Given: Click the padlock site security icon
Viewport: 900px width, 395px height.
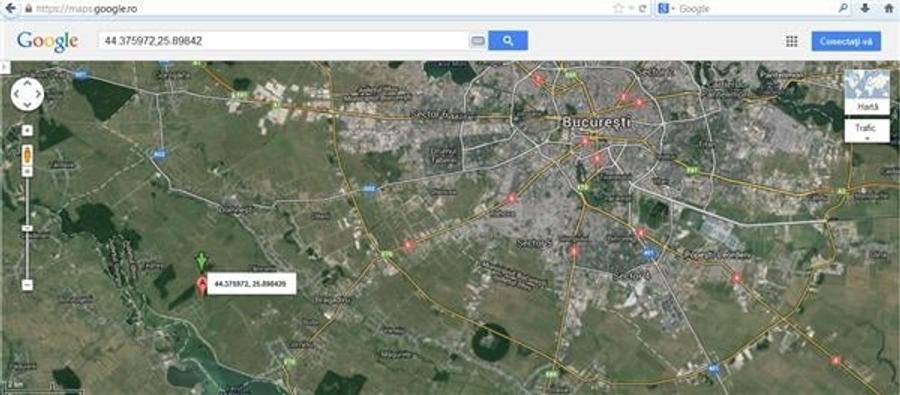Looking at the screenshot, I should (x=28, y=9).
